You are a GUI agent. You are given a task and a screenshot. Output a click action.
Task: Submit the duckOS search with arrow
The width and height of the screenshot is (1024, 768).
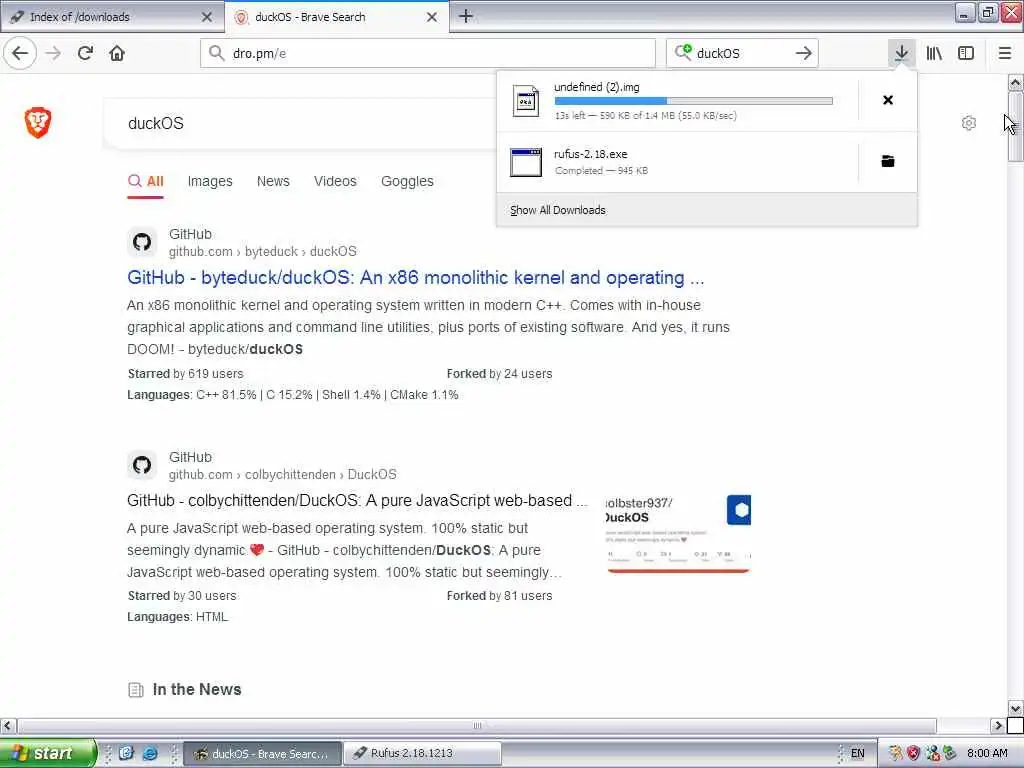click(803, 53)
